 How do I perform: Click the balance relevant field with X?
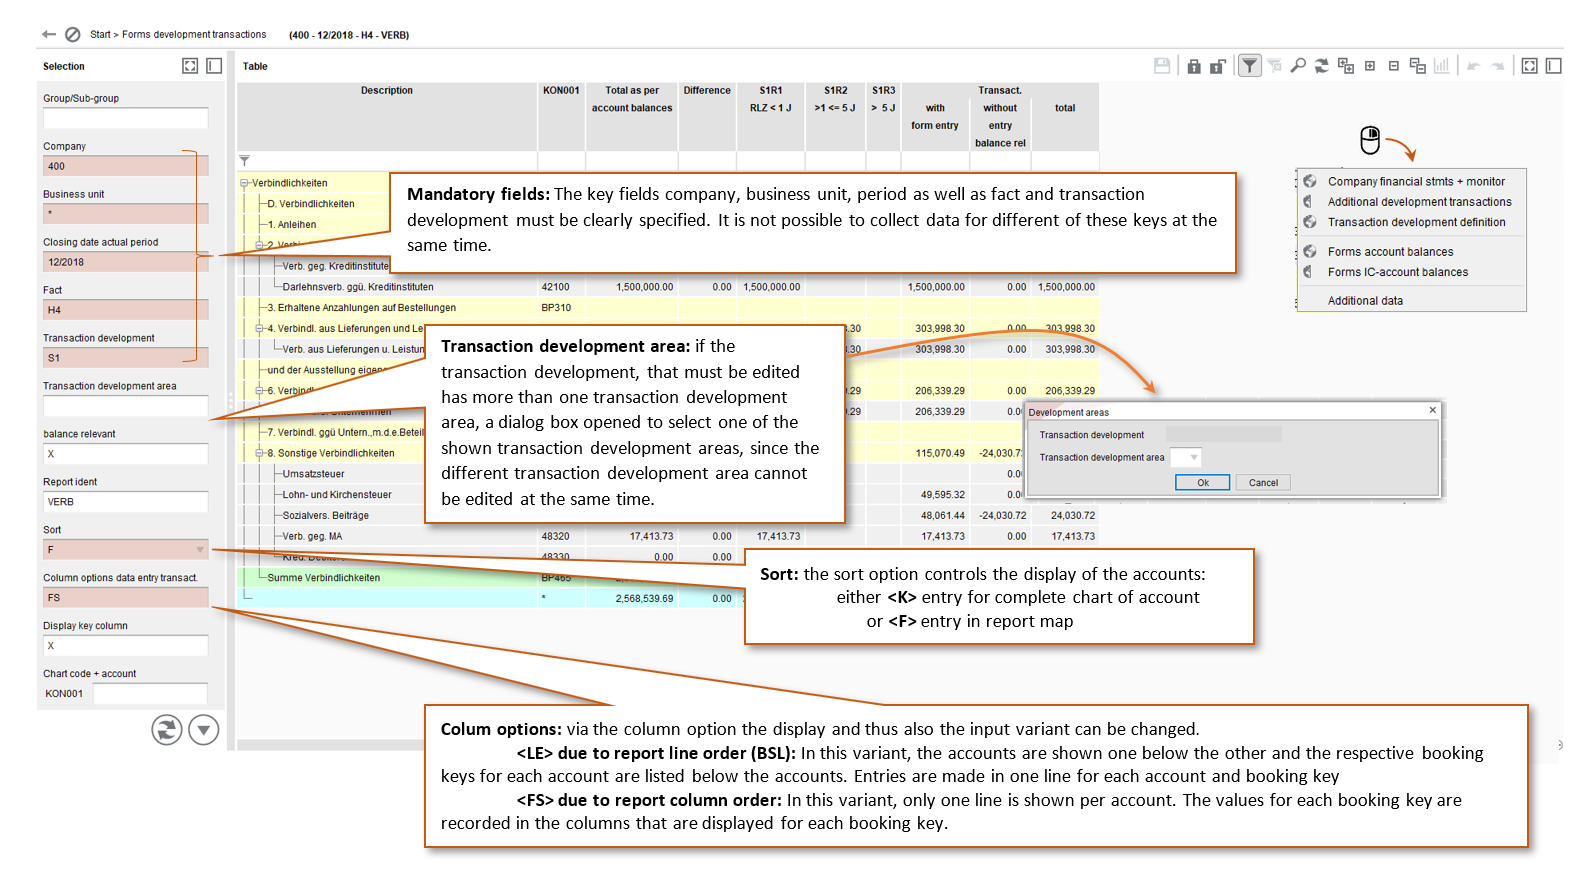coord(126,454)
